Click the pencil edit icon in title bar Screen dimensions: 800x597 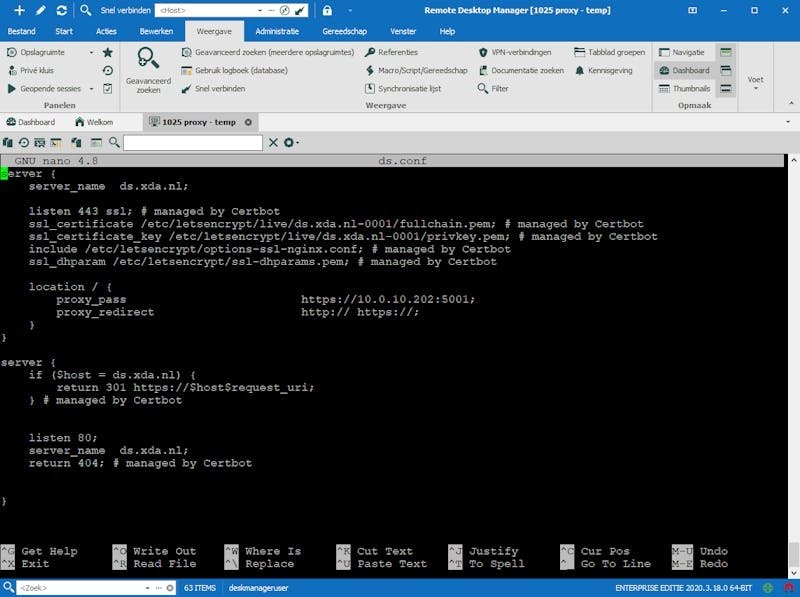point(40,10)
